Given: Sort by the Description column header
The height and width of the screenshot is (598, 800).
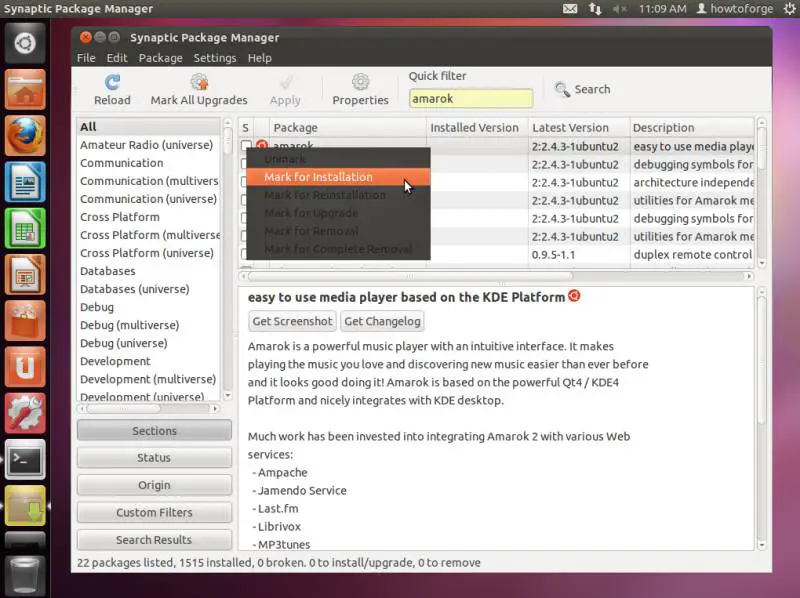Looking at the screenshot, I should point(691,128).
